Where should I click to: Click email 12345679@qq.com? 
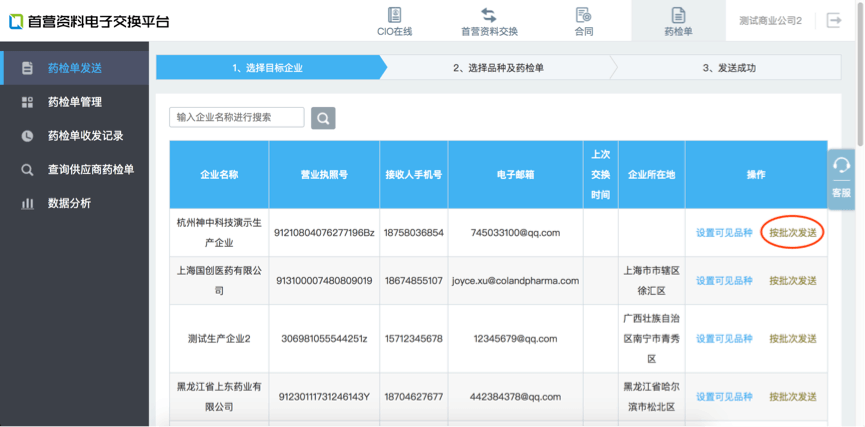516,339
